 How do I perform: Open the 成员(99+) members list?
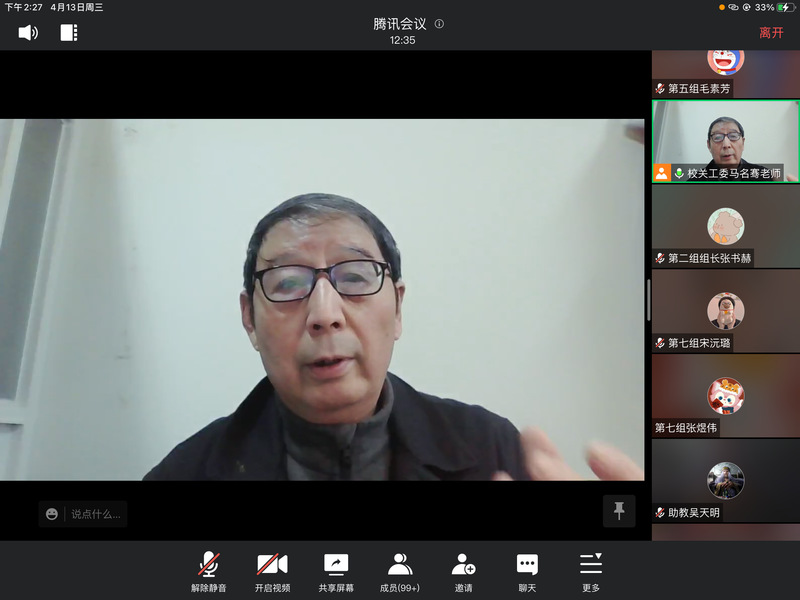click(x=400, y=571)
